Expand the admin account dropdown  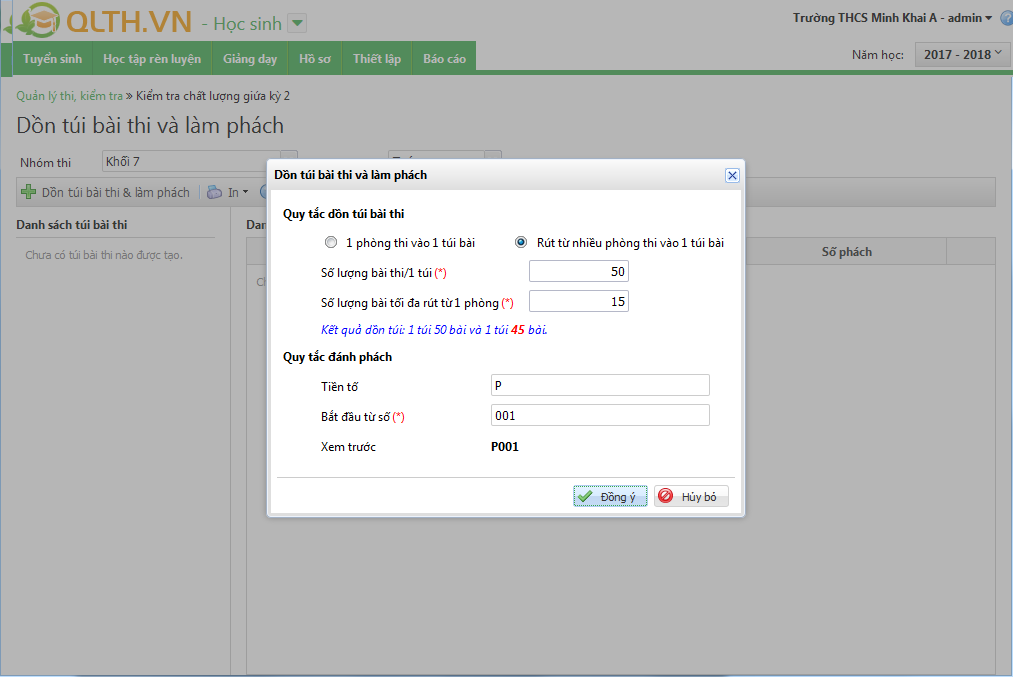click(988, 18)
